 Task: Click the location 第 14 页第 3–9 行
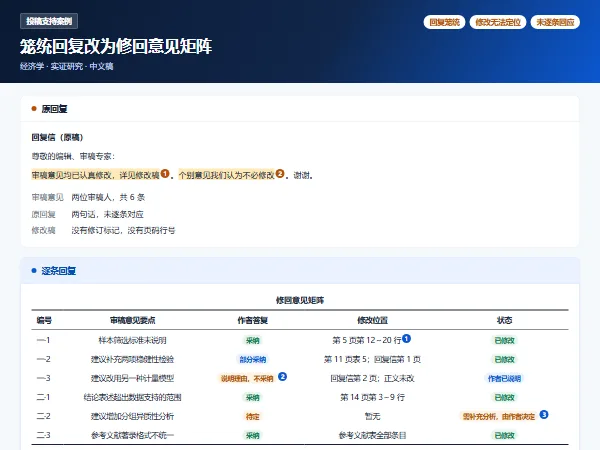point(372,397)
